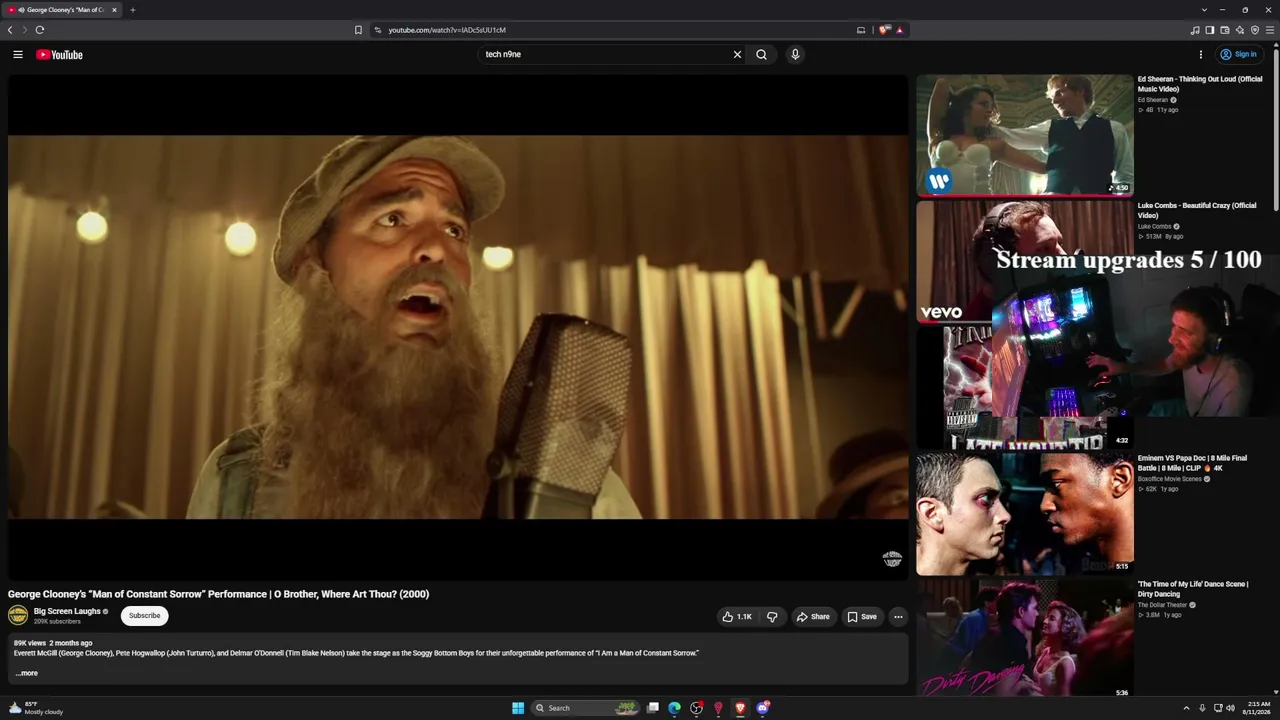Open the Eminem VS Papa Doc thumbnail
The image size is (1280, 720).
(1025, 514)
